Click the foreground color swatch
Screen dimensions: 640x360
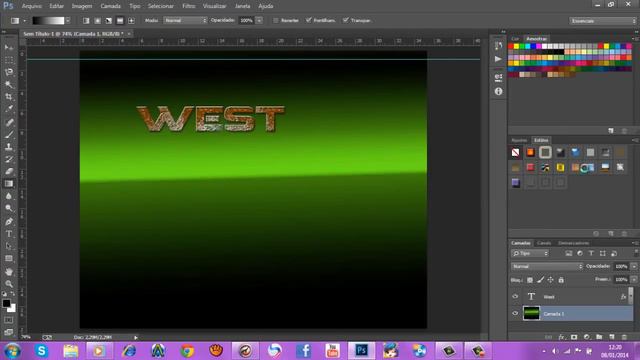click(6, 303)
